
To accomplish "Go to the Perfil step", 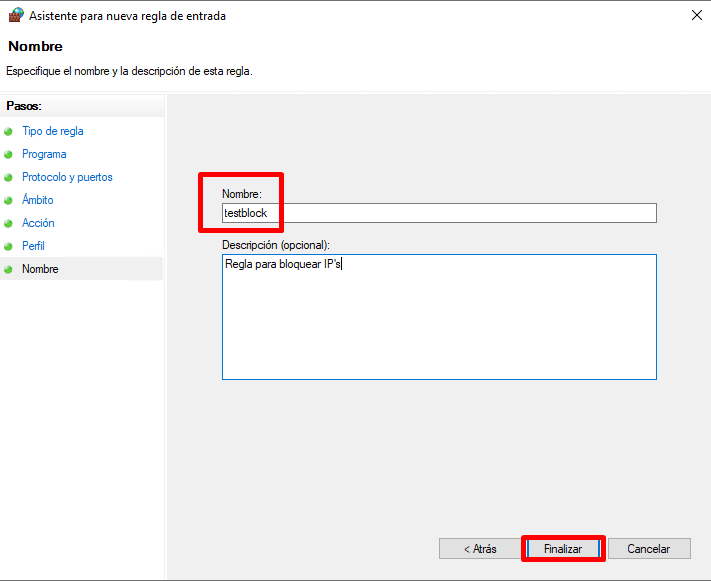I will pos(33,246).
